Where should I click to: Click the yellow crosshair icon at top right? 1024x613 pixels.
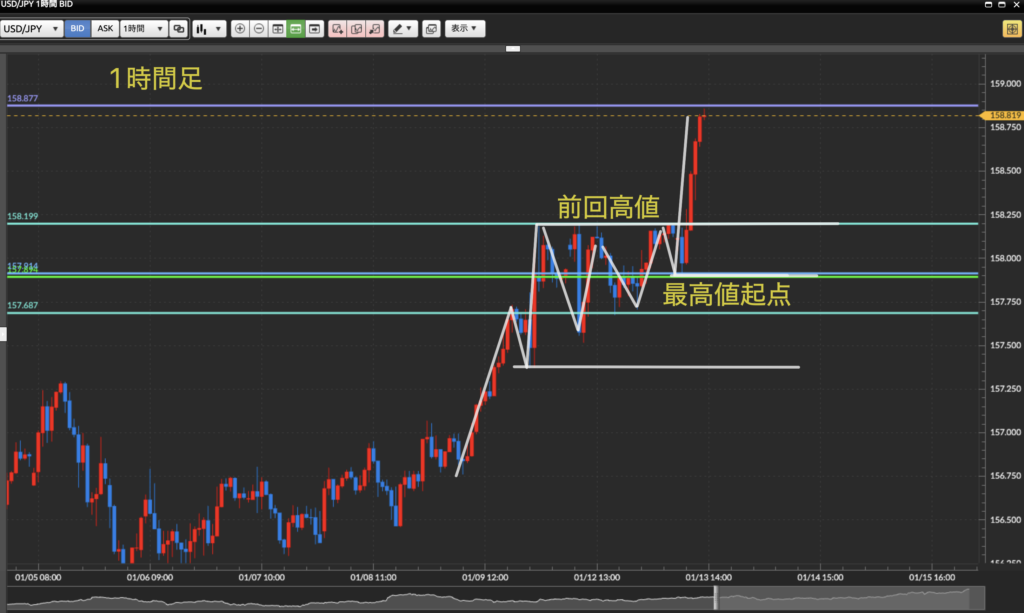coord(1010,29)
